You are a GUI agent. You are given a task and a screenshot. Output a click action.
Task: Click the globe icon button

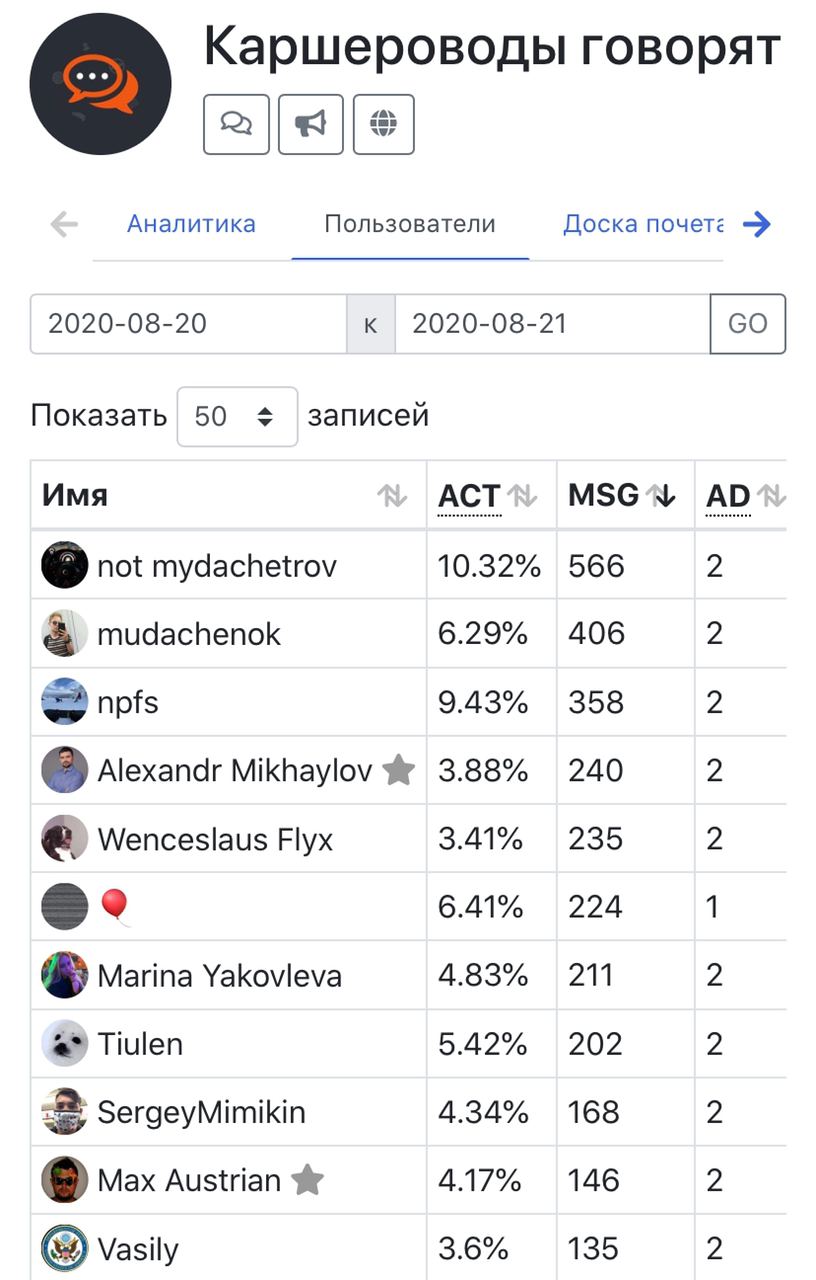pos(384,124)
